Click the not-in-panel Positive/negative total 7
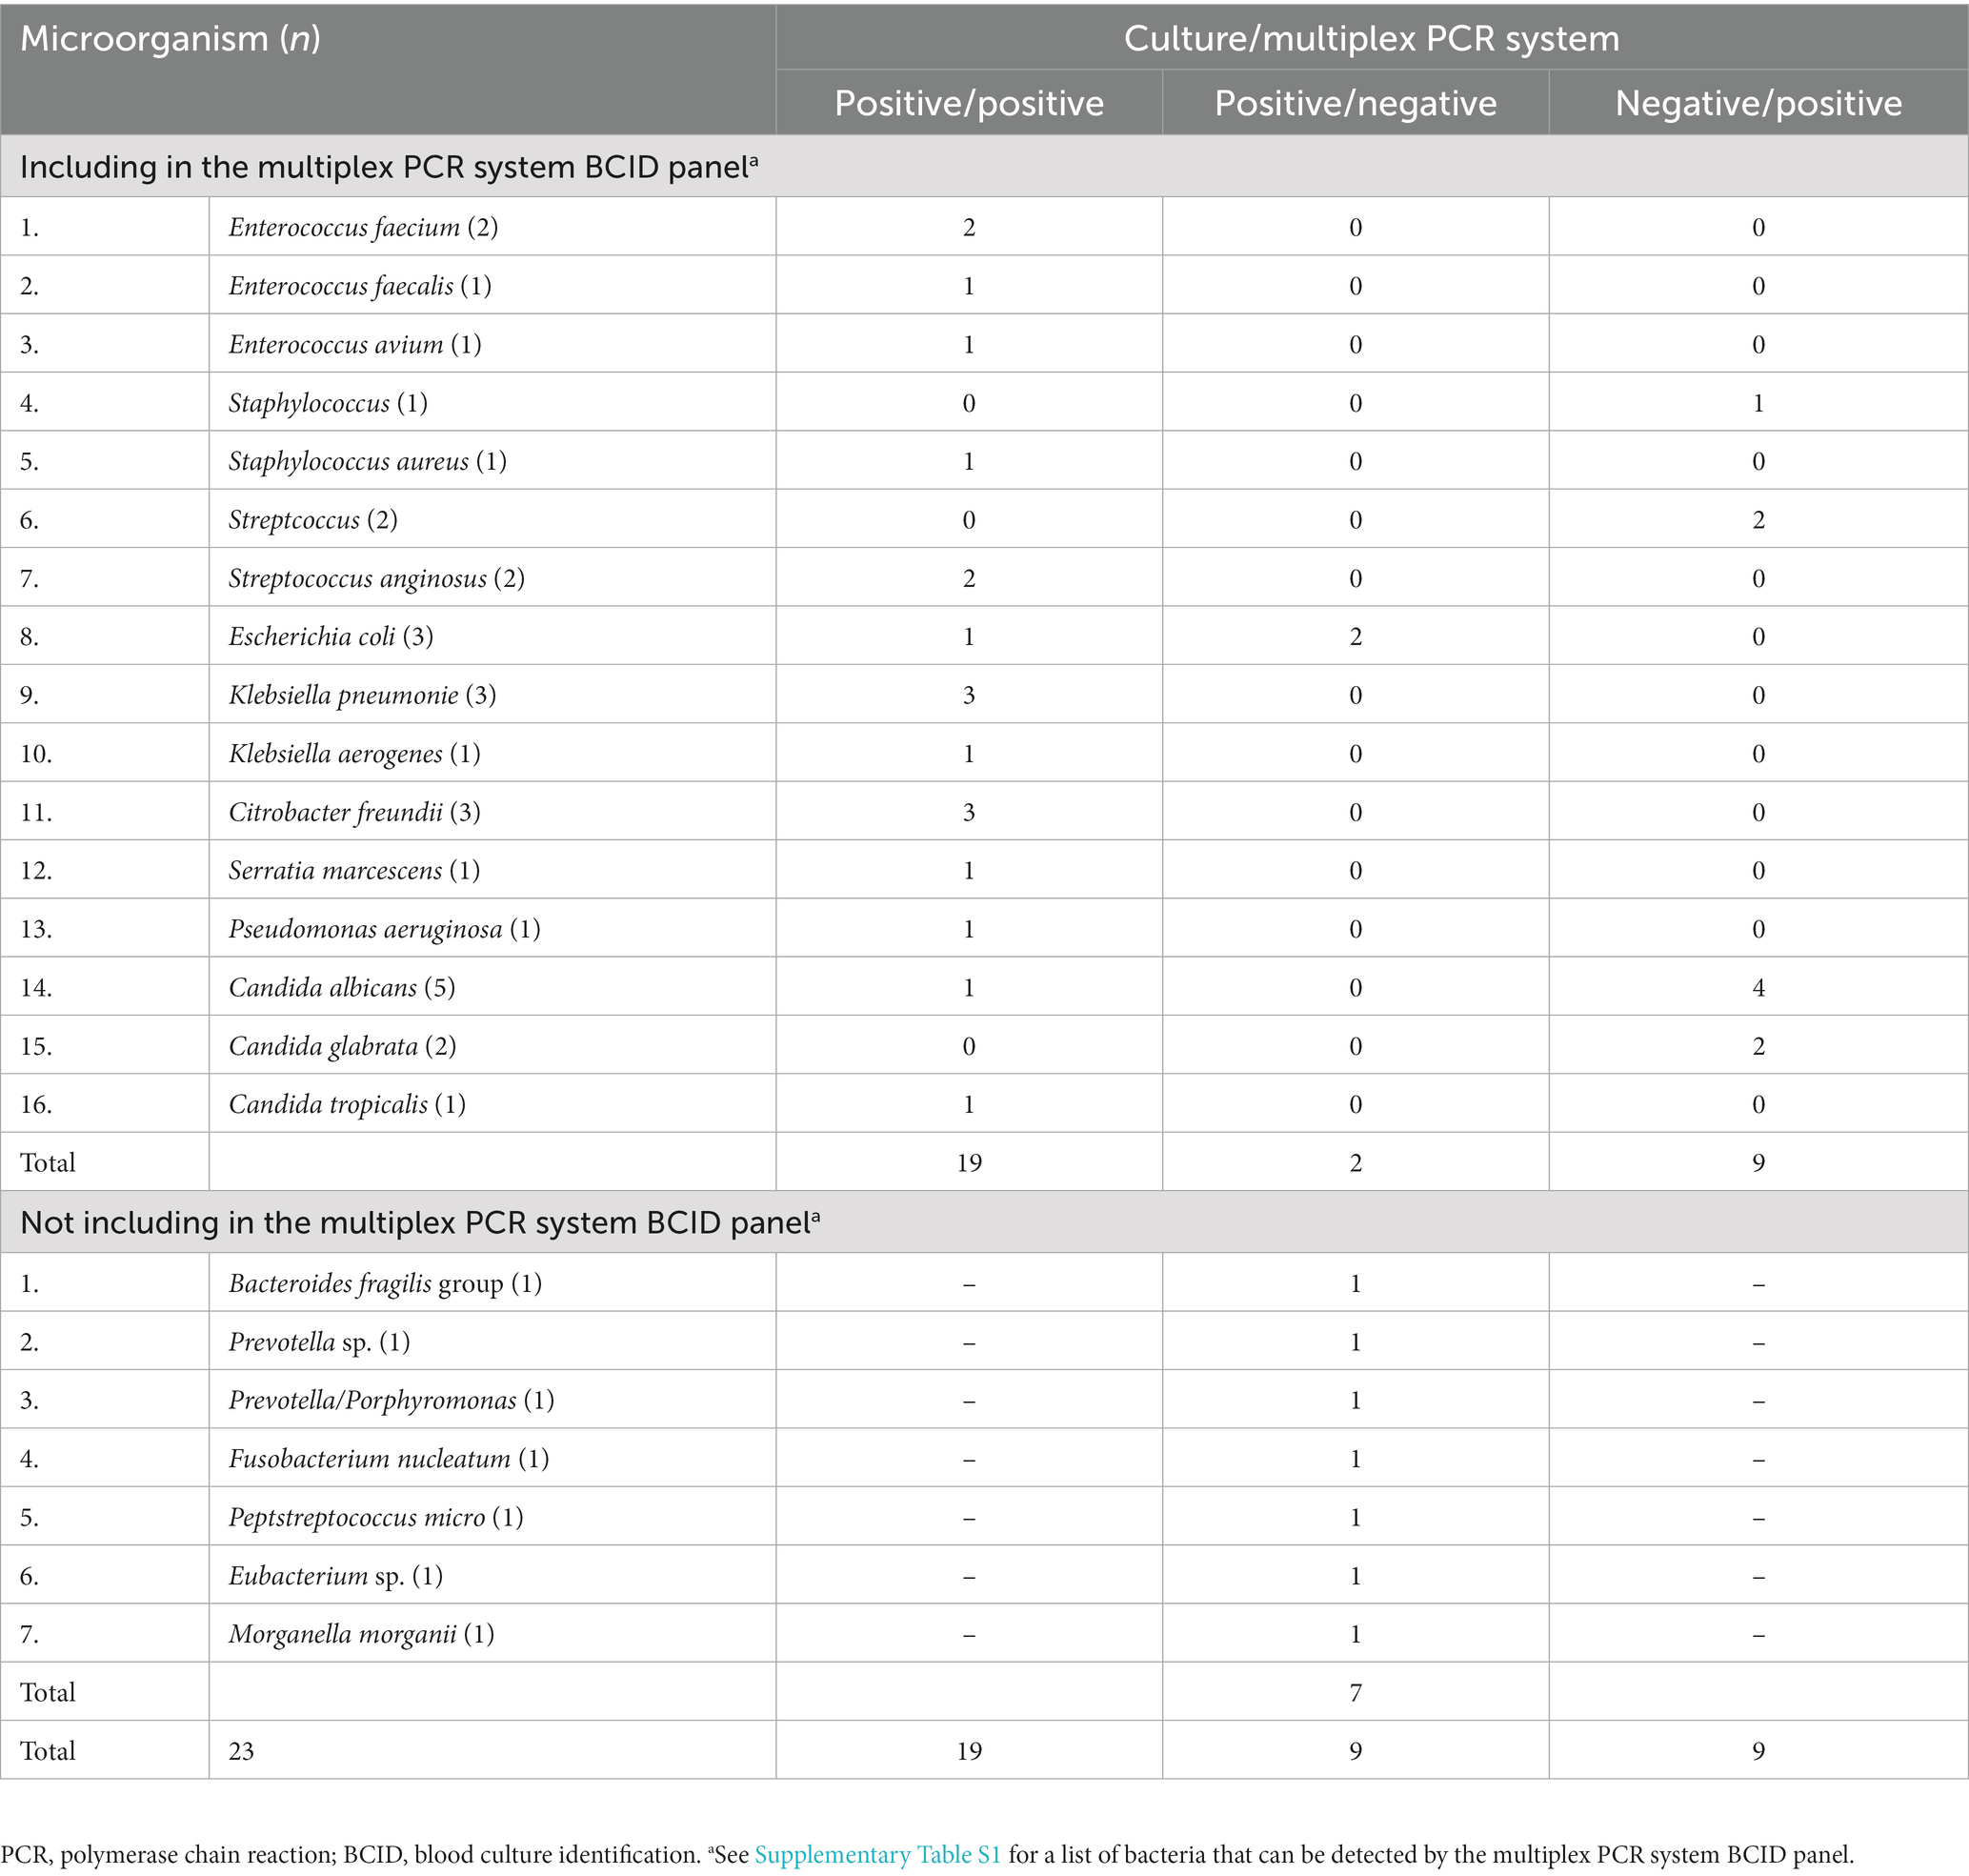 1355,1693
